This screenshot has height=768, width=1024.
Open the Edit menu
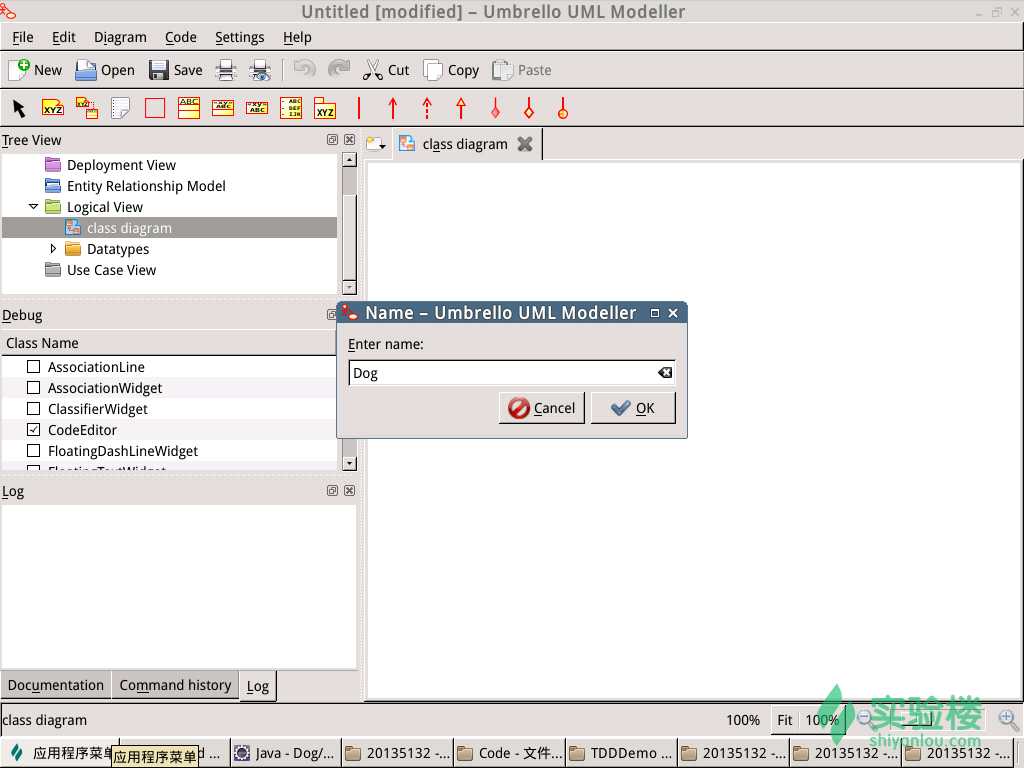point(63,37)
